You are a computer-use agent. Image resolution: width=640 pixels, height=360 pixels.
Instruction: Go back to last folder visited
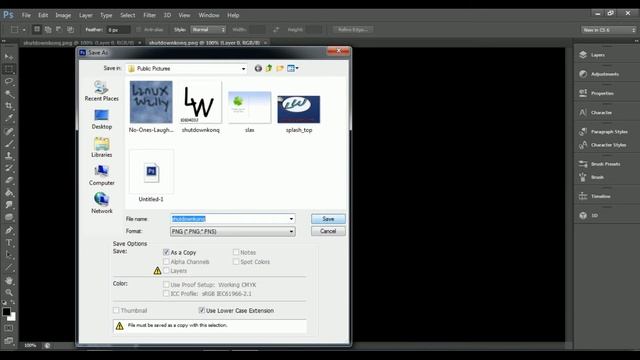258,68
